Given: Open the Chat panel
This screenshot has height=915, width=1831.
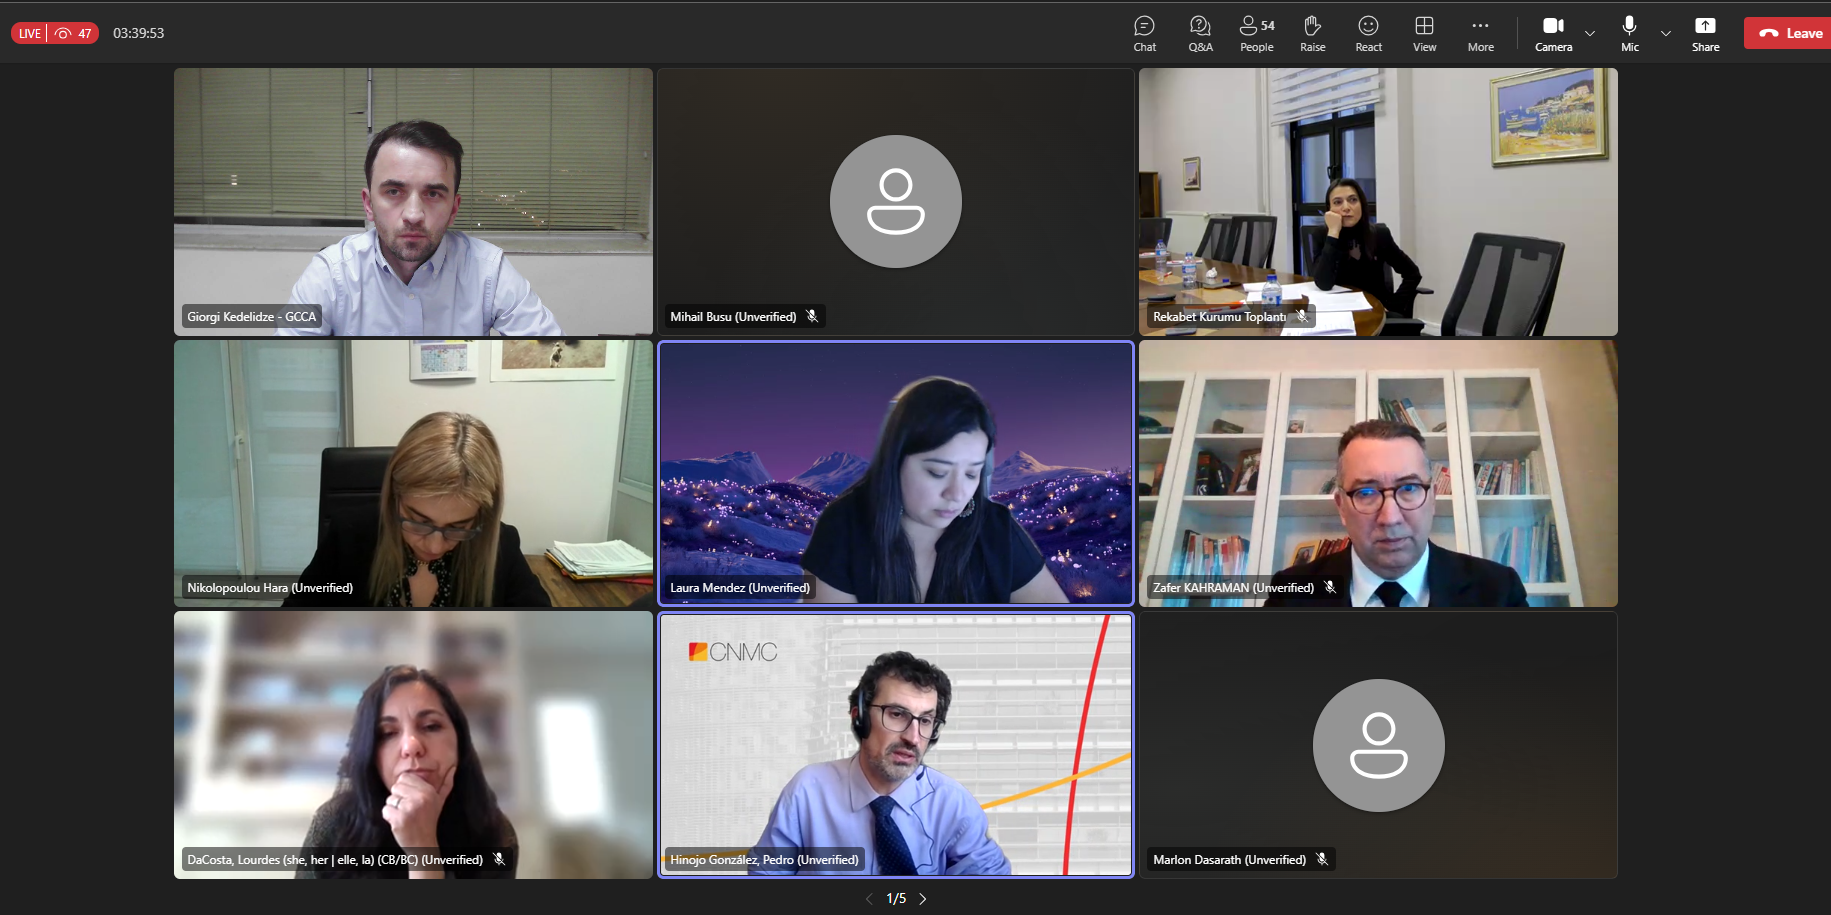Looking at the screenshot, I should 1144,33.
